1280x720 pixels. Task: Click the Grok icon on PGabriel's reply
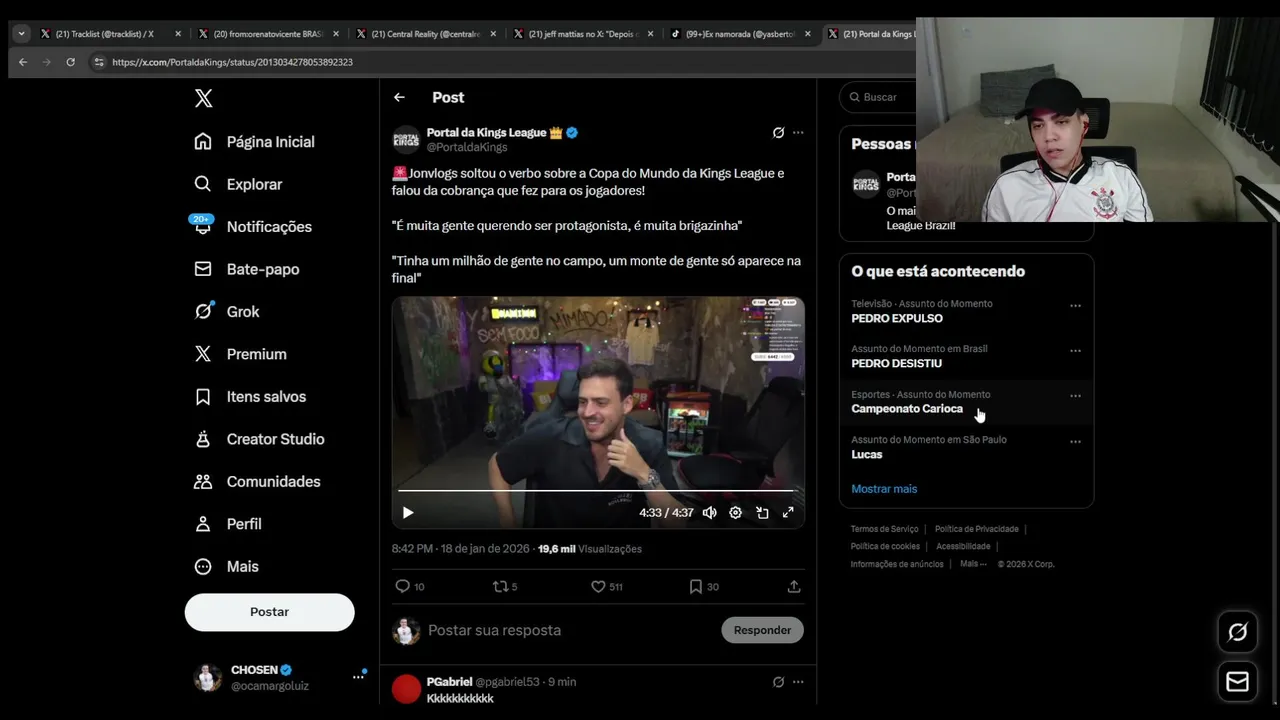778,682
